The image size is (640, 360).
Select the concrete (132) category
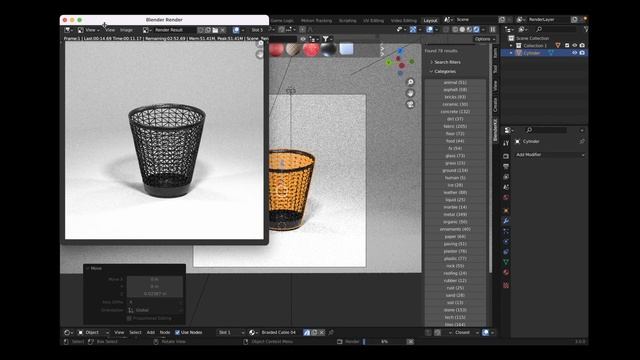coord(455,111)
